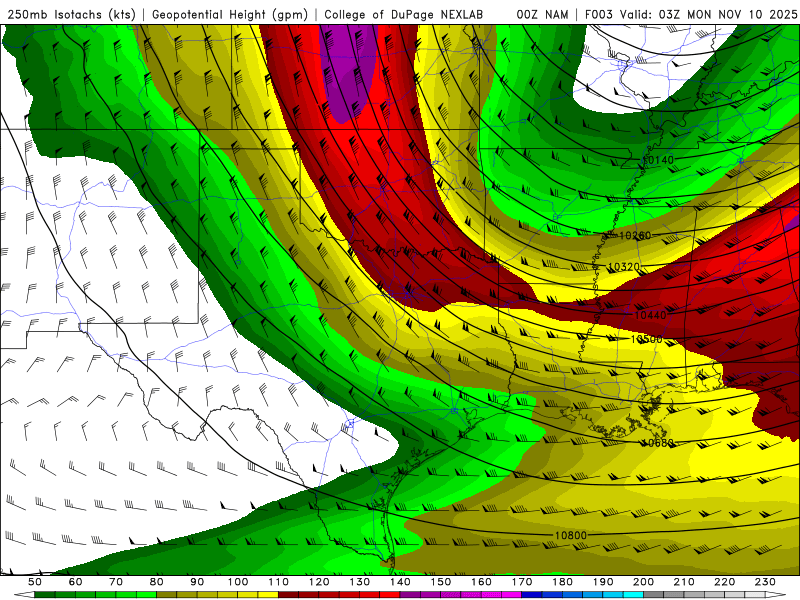Select the bright yellow swatch for 105-110 kts
Screen dimensions: 800x600
(267, 595)
